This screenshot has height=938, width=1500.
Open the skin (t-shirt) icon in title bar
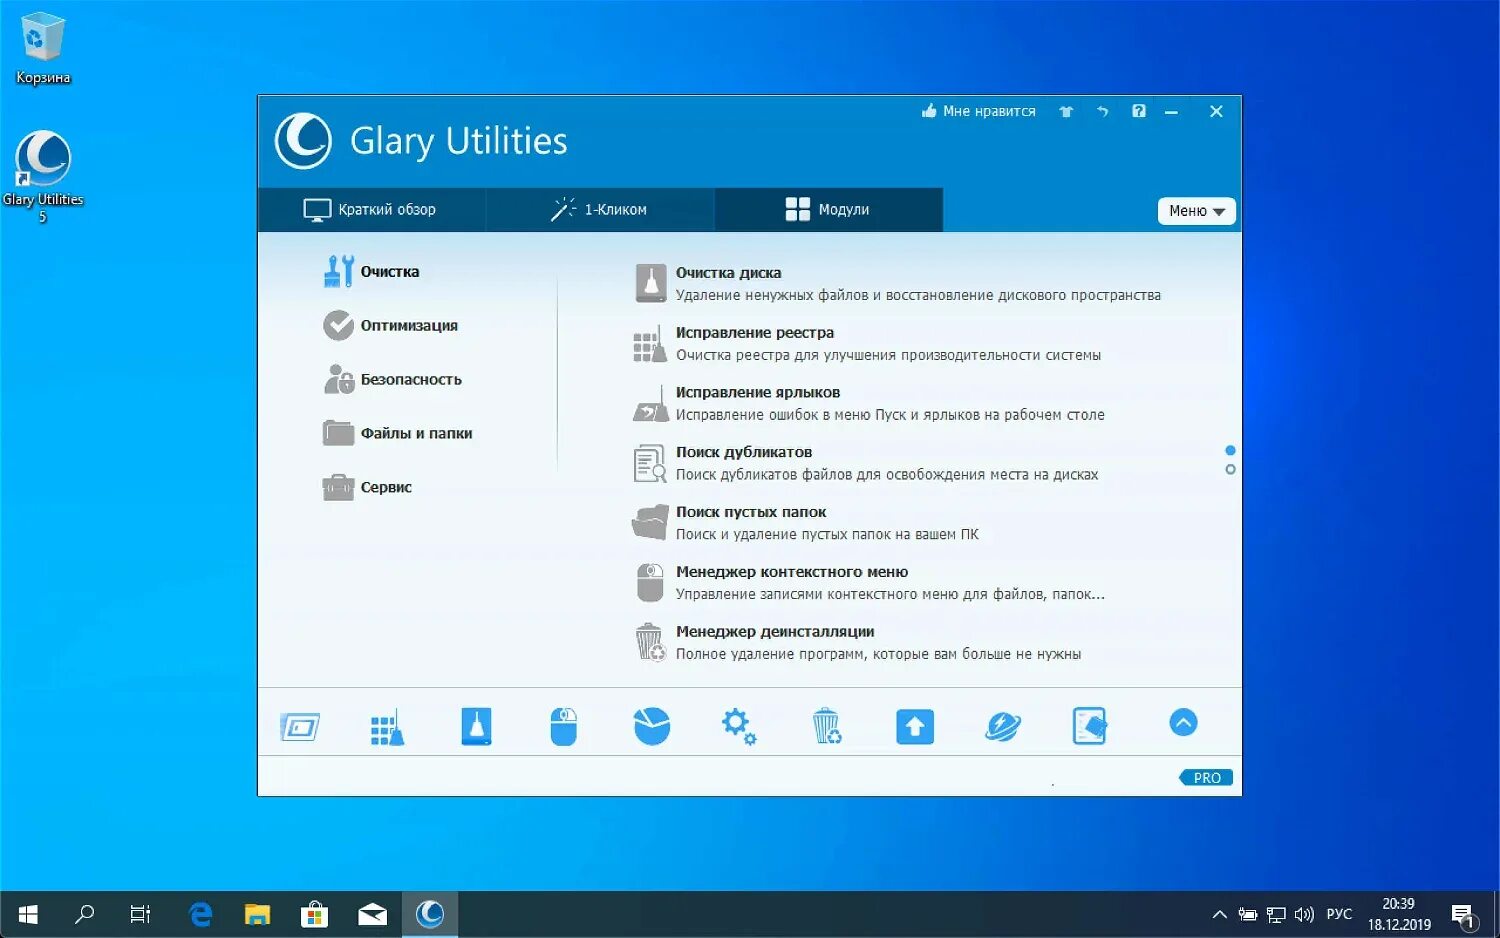(1066, 111)
